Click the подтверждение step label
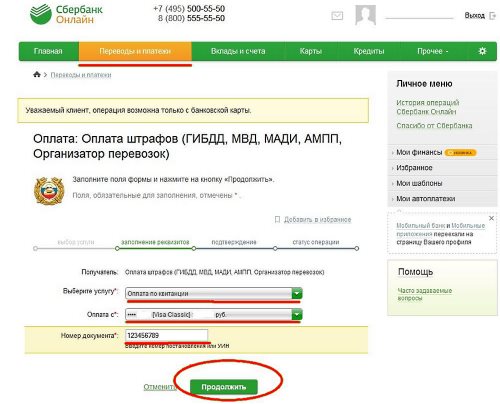 [x=234, y=242]
